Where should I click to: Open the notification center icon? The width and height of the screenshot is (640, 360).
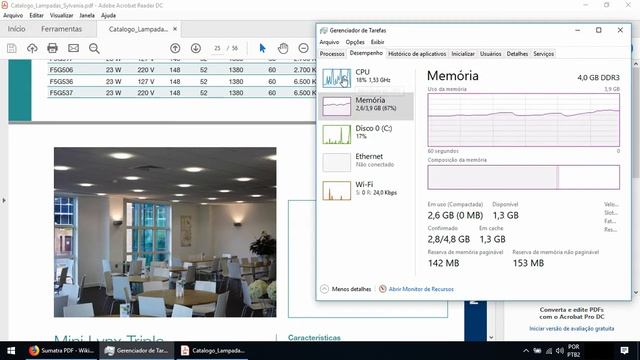624,351
